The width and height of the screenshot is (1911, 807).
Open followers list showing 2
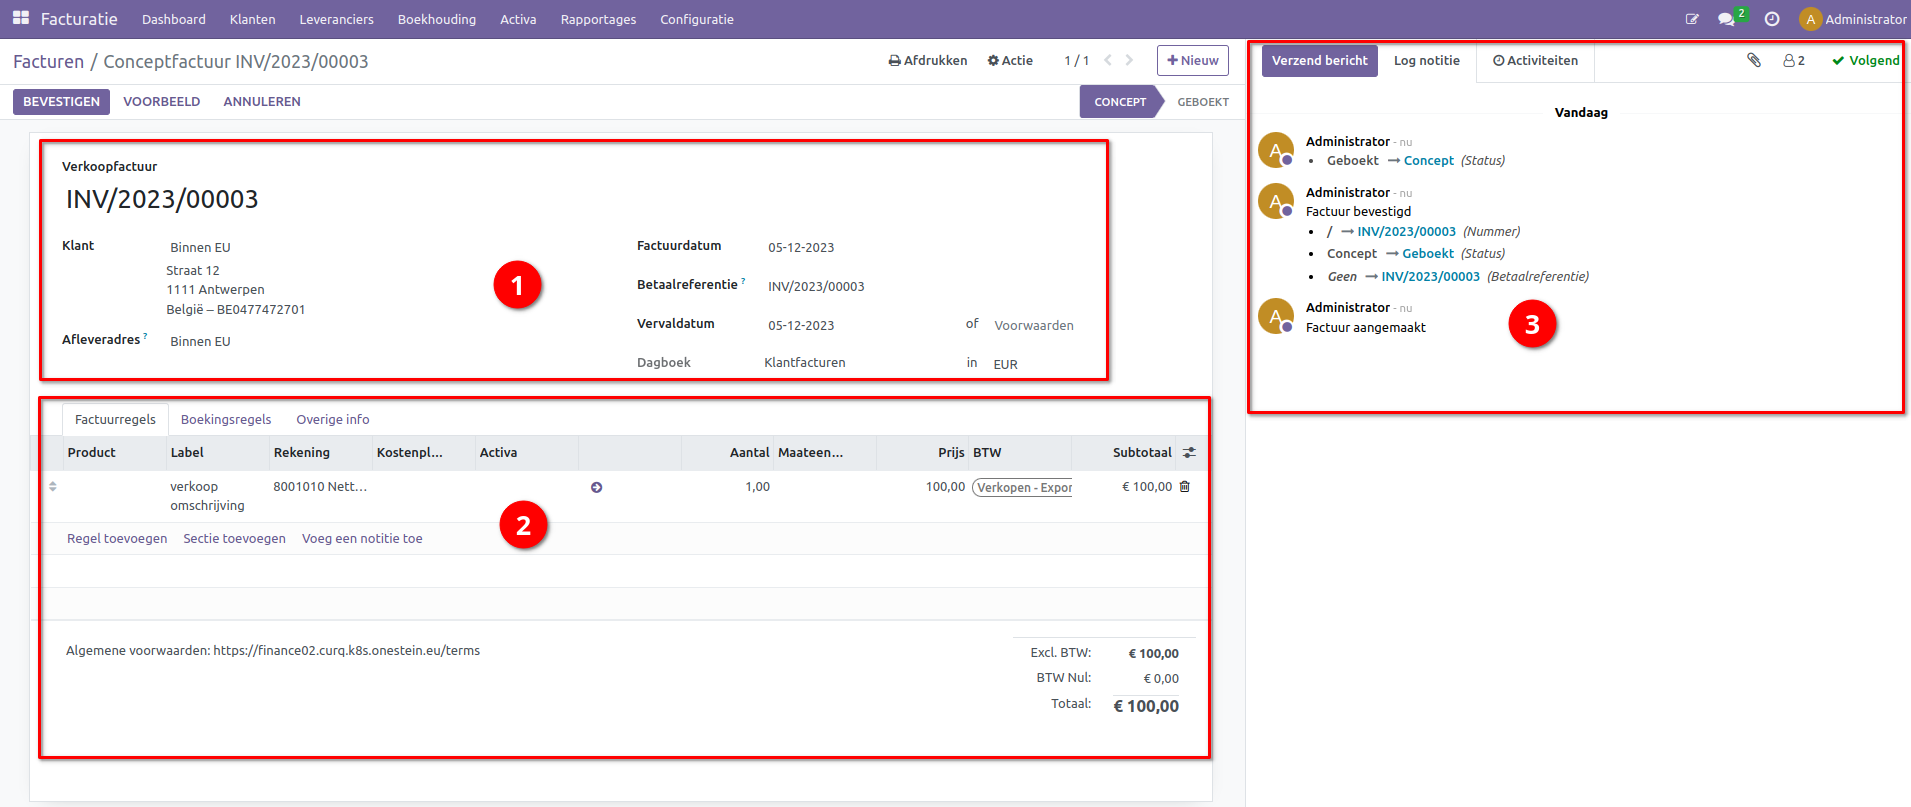(1794, 61)
